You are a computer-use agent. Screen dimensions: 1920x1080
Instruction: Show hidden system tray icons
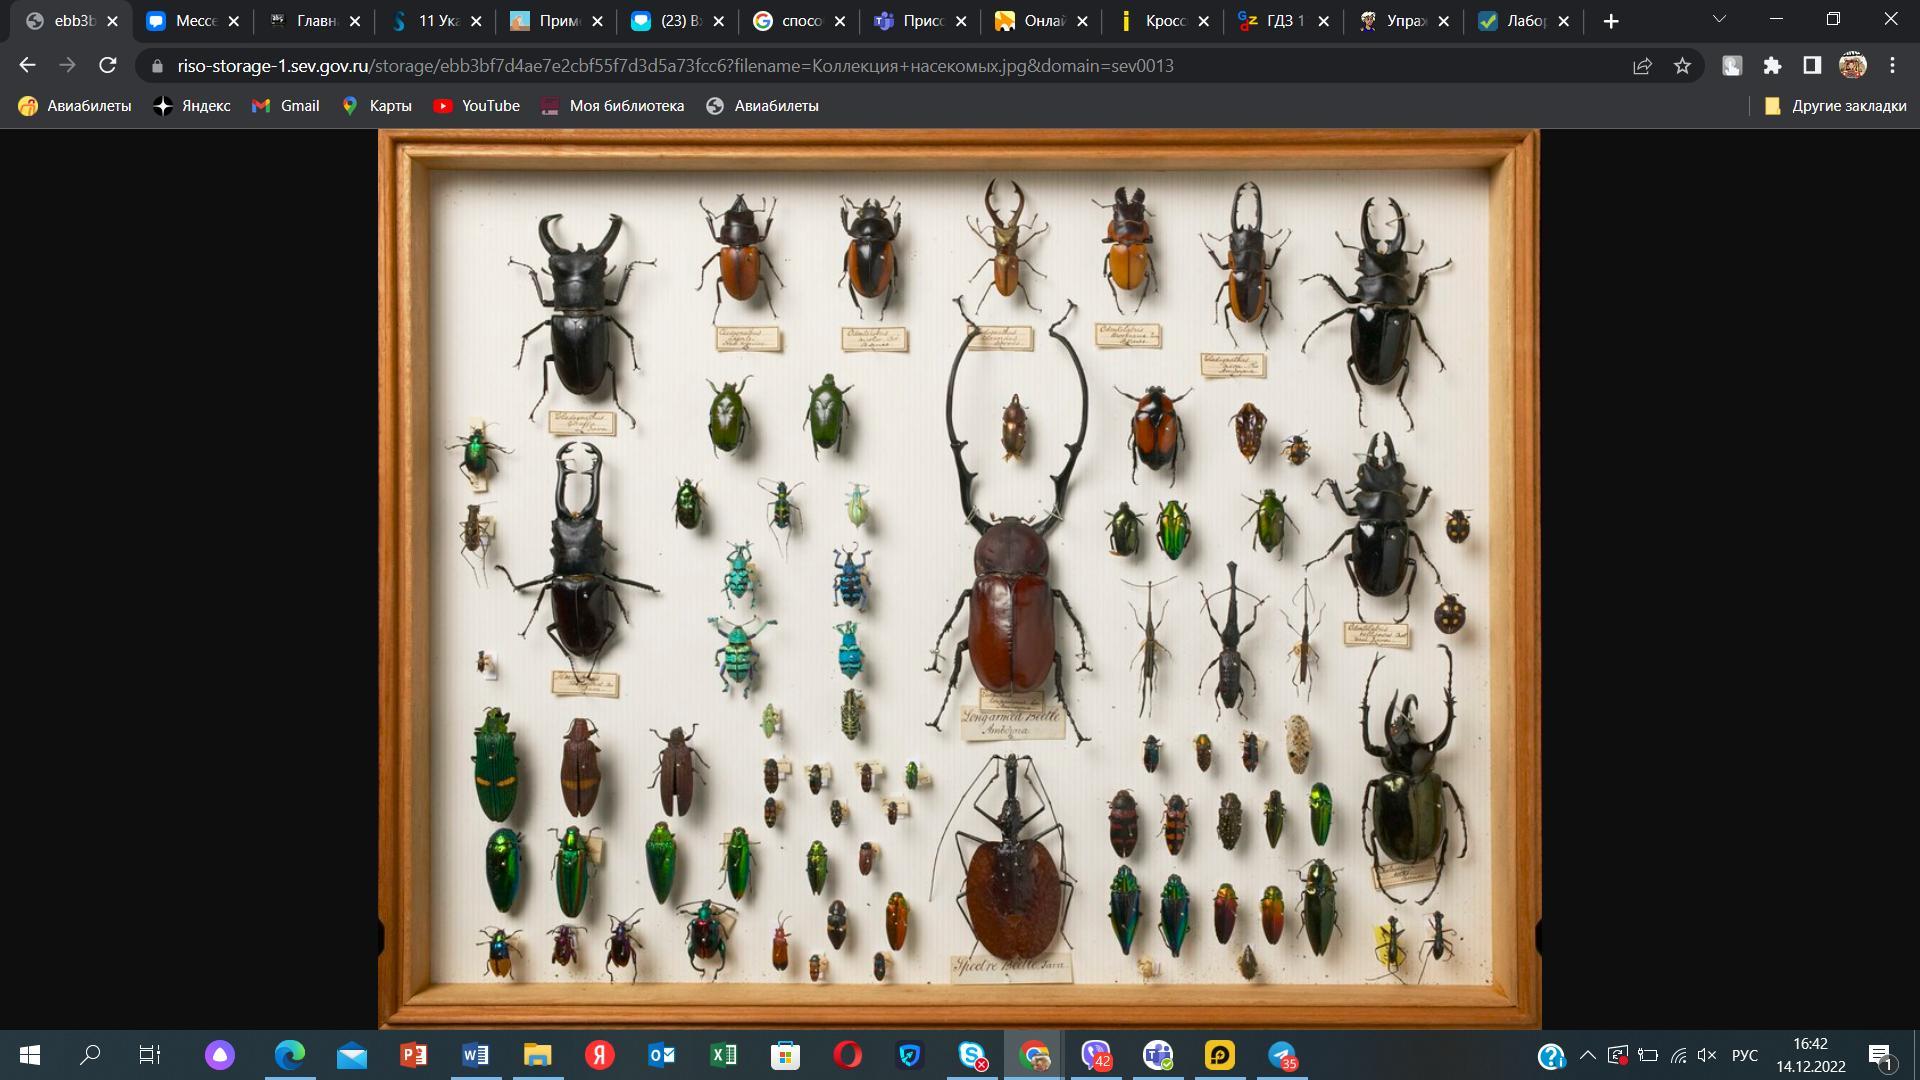(x=1587, y=1055)
